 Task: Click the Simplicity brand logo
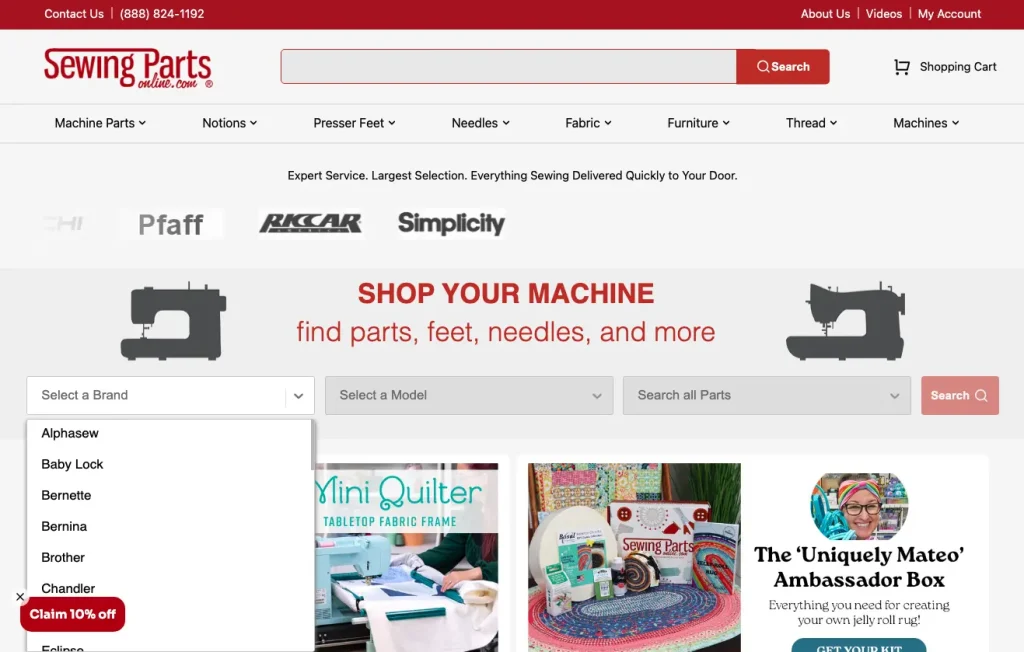pyautogui.click(x=451, y=223)
